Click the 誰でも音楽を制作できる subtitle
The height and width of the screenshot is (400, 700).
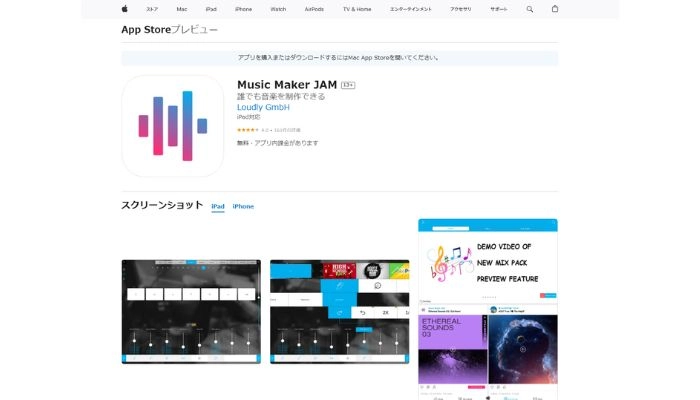tap(281, 96)
